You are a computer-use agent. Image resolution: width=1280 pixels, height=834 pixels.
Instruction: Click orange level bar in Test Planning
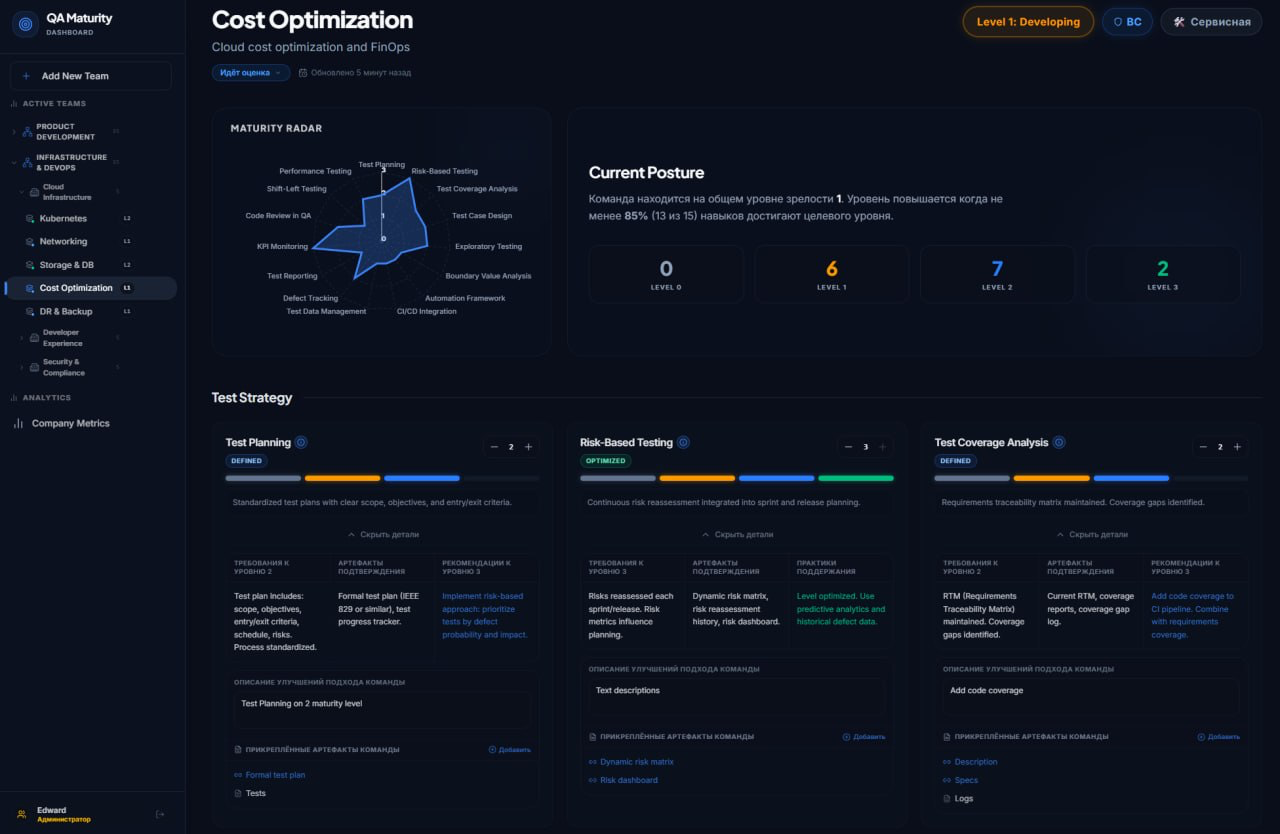[x=343, y=478]
